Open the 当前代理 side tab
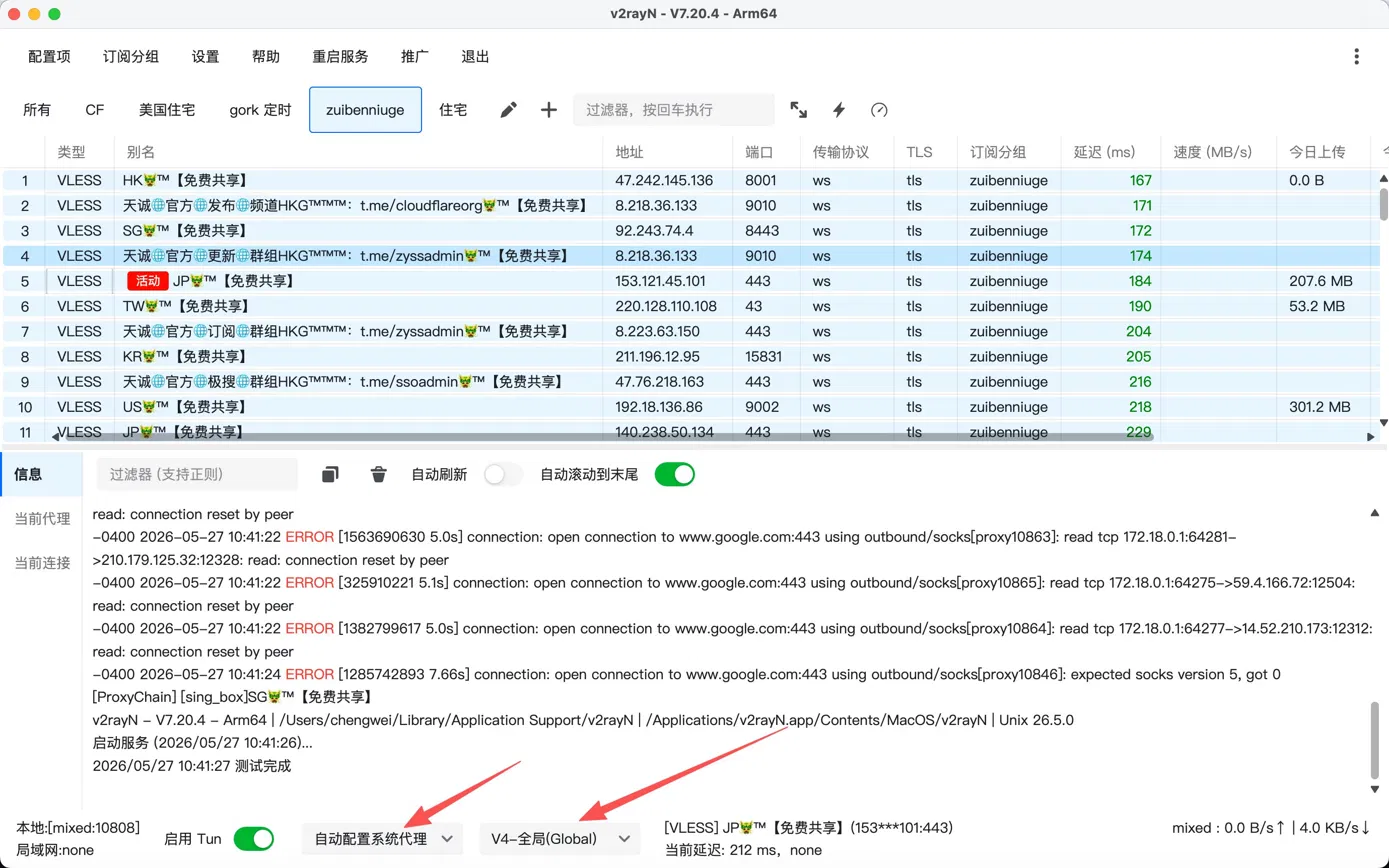The image size is (1389, 868). pos(41,518)
